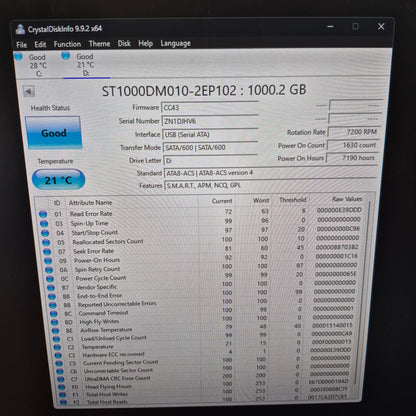
Task: Select raw value 00000000065E of Power Cycle Count
Action: tap(336, 274)
